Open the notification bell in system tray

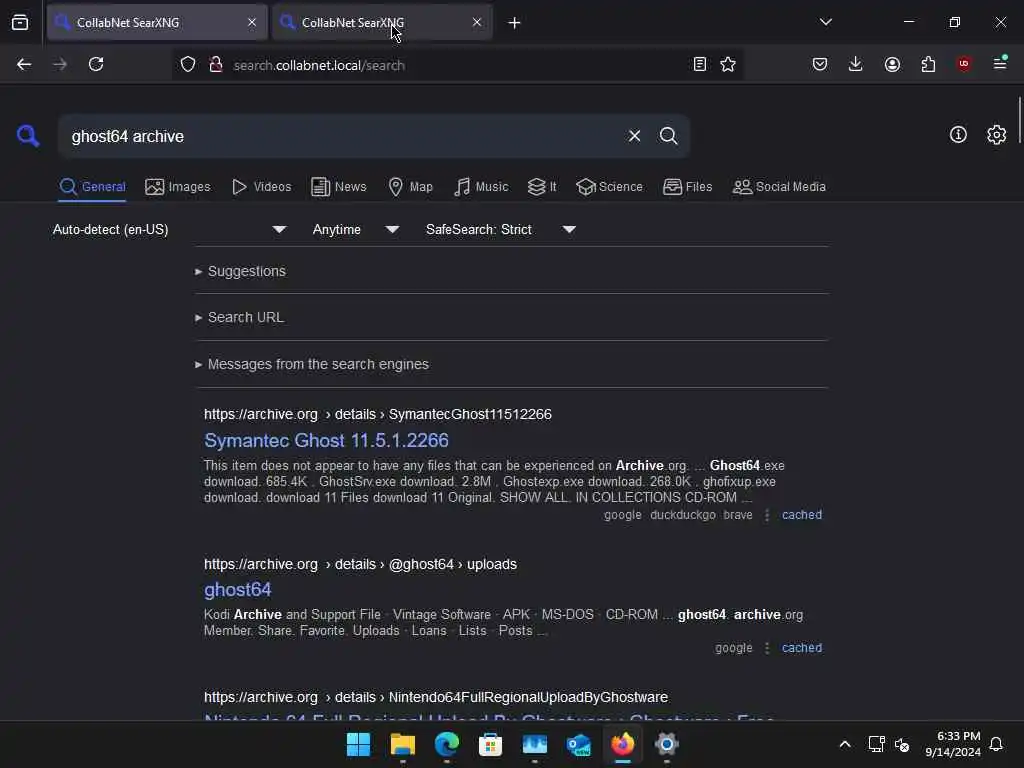pos(996,744)
